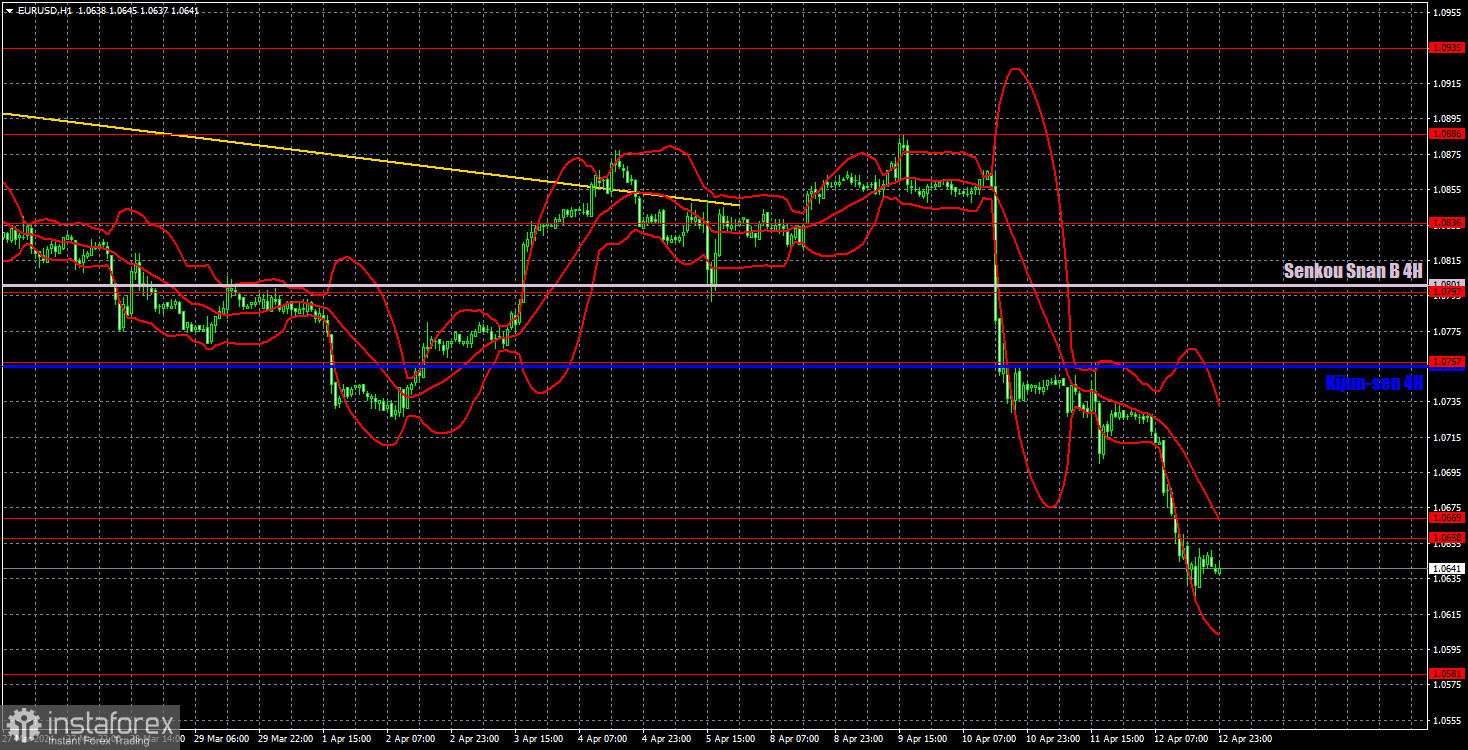Click the 1.0895 value on price axis
This screenshot has height=750, width=1468.
pyautogui.click(x=1447, y=119)
